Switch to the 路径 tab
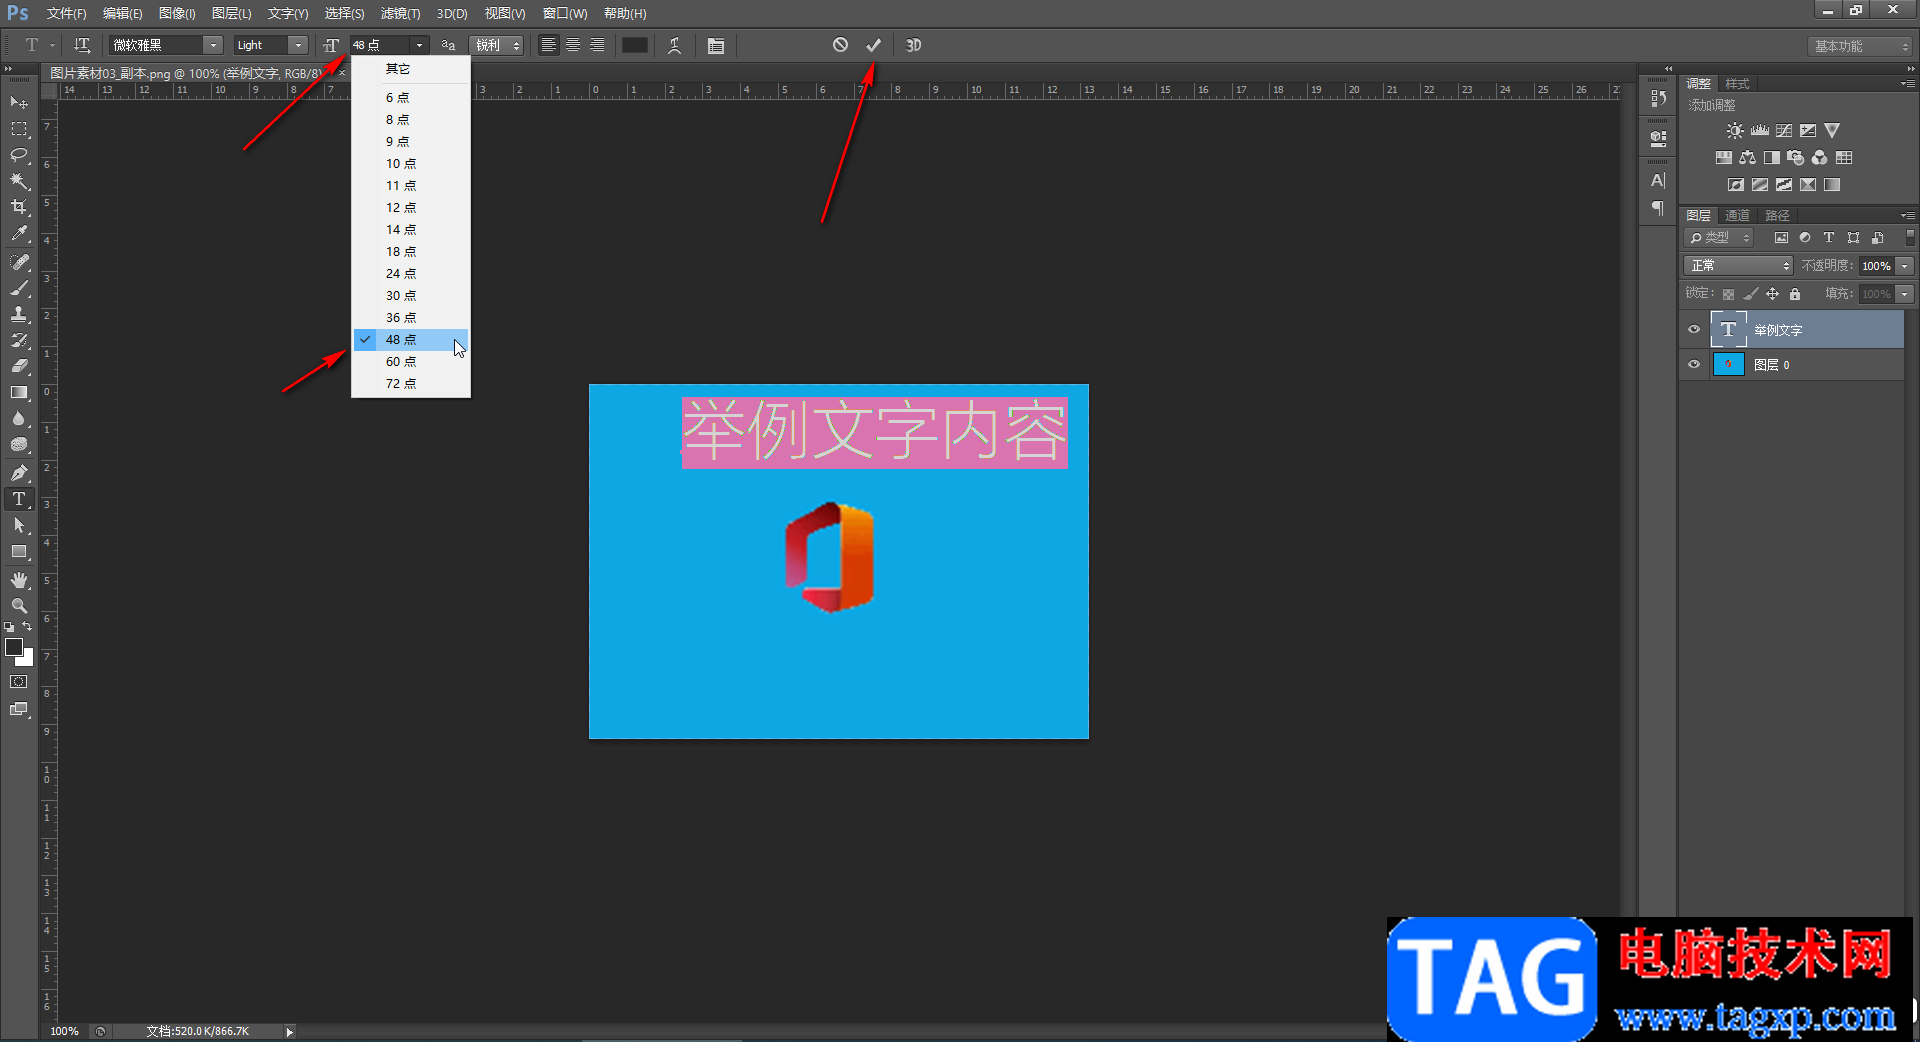 [1777, 215]
